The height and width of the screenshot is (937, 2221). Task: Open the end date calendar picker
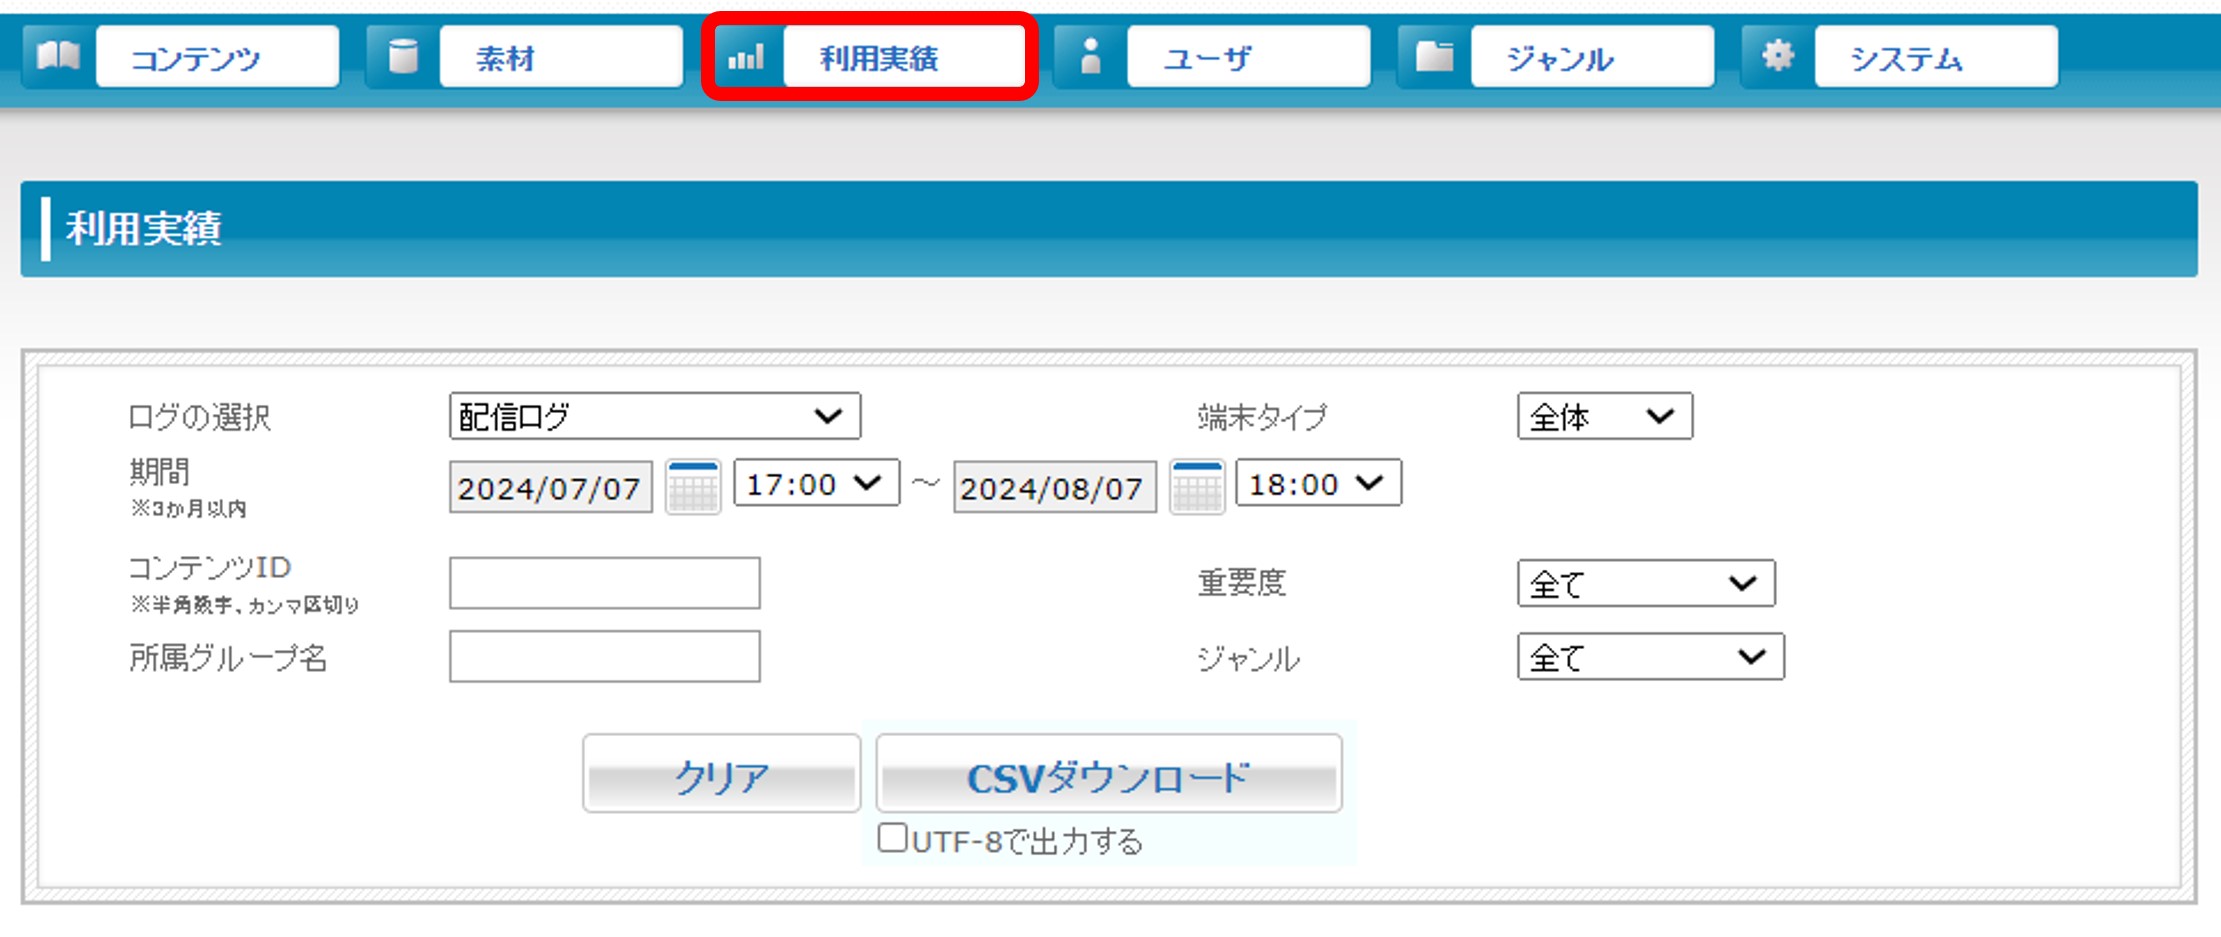[1197, 488]
